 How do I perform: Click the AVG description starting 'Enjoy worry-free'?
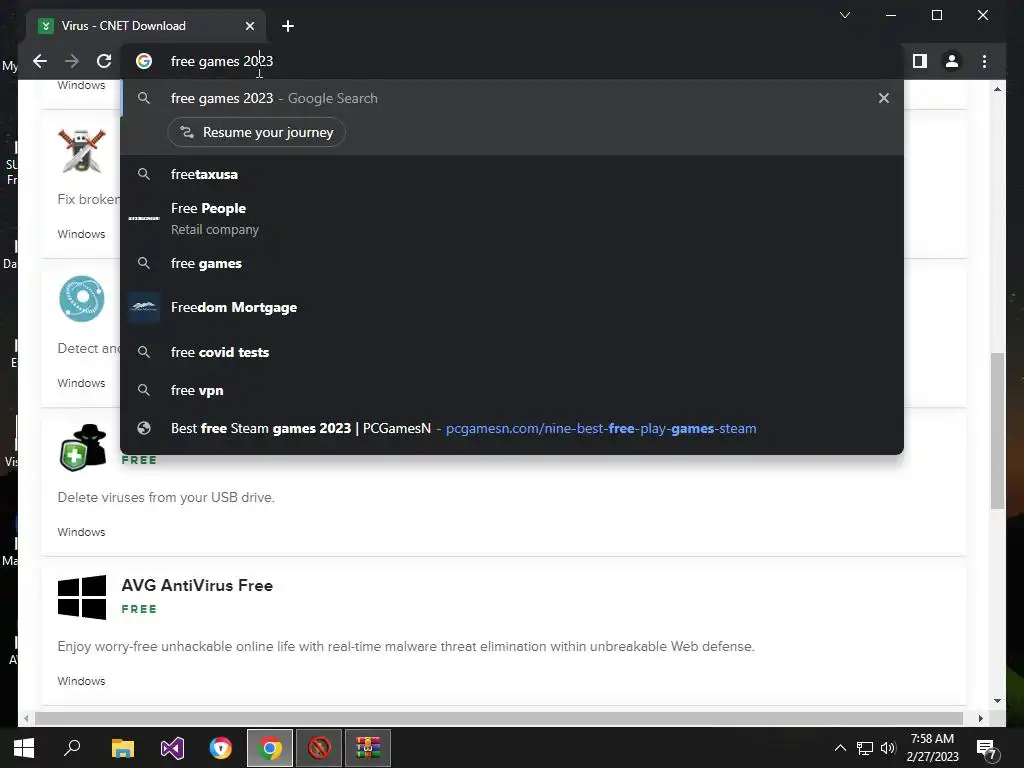click(x=406, y=647)
